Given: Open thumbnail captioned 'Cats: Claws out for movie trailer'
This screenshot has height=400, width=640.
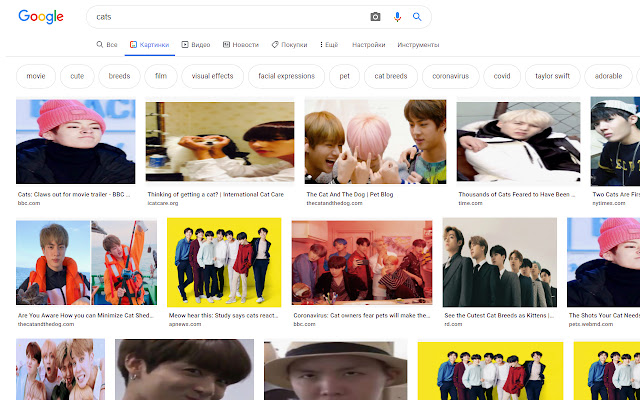Looking at the screenshot, I should point(76,142).
